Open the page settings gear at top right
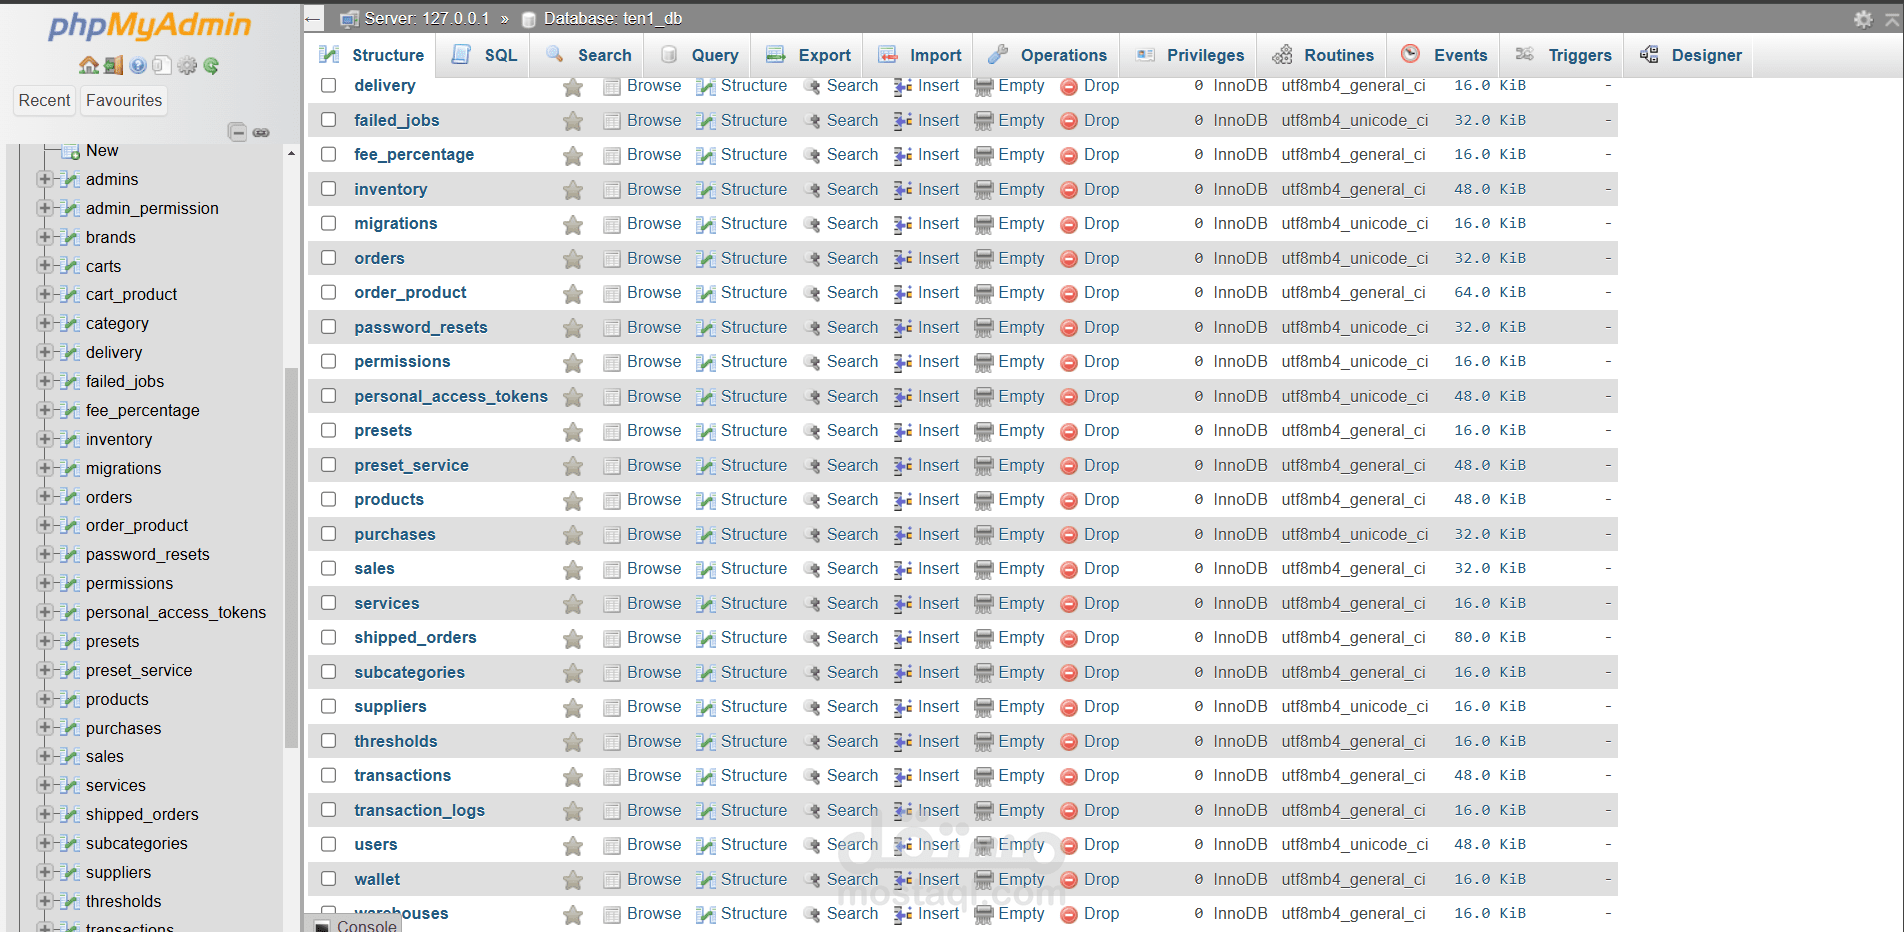Viewport: 1904px width, 932px height. [1863, 19]
